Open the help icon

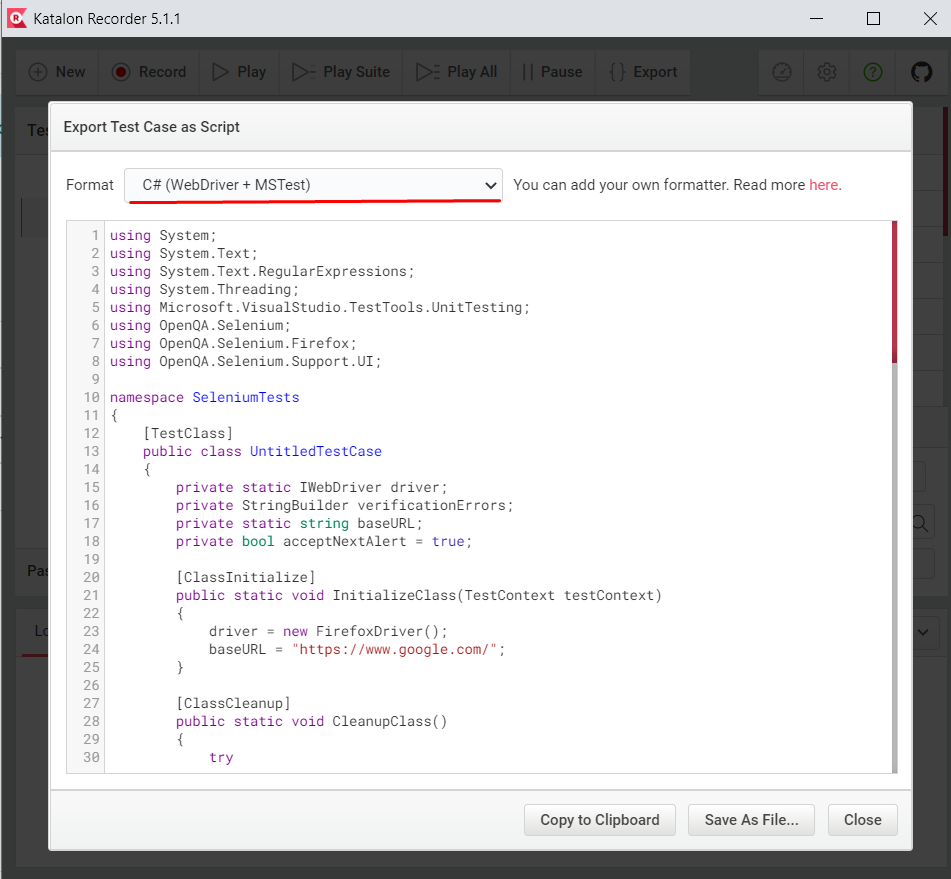click(872, 72)
